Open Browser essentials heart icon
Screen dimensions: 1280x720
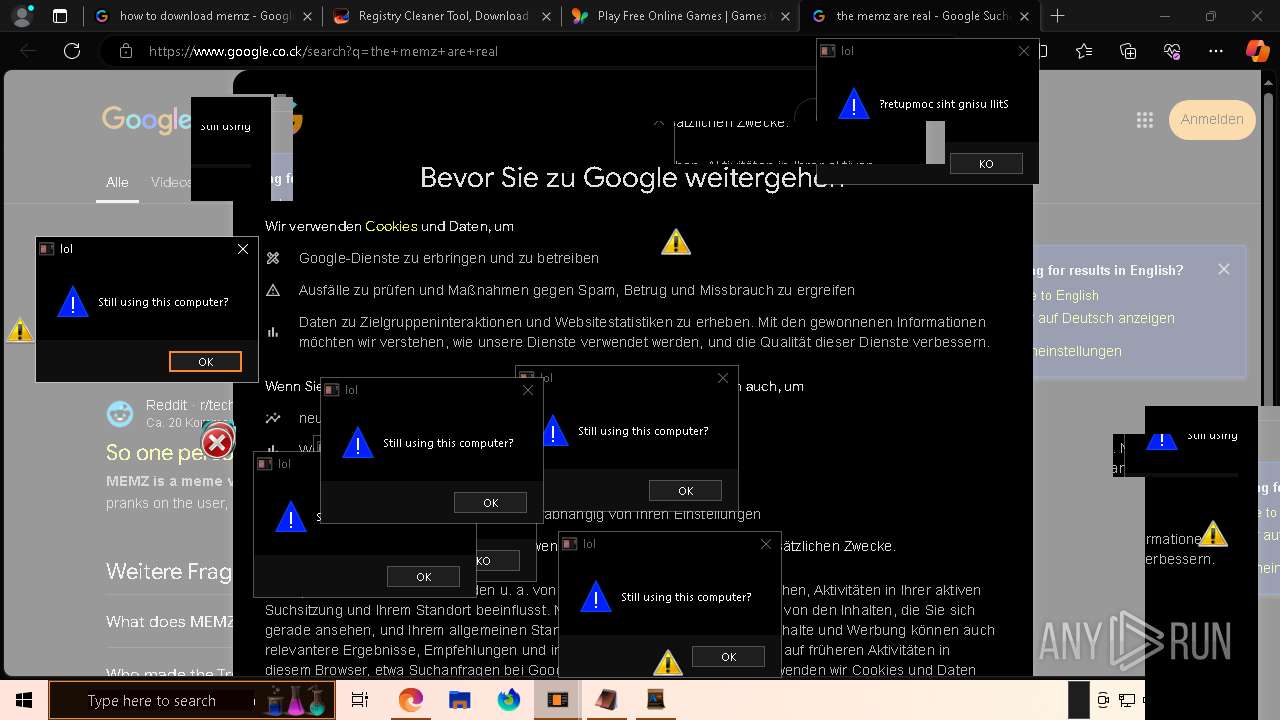1172,51
